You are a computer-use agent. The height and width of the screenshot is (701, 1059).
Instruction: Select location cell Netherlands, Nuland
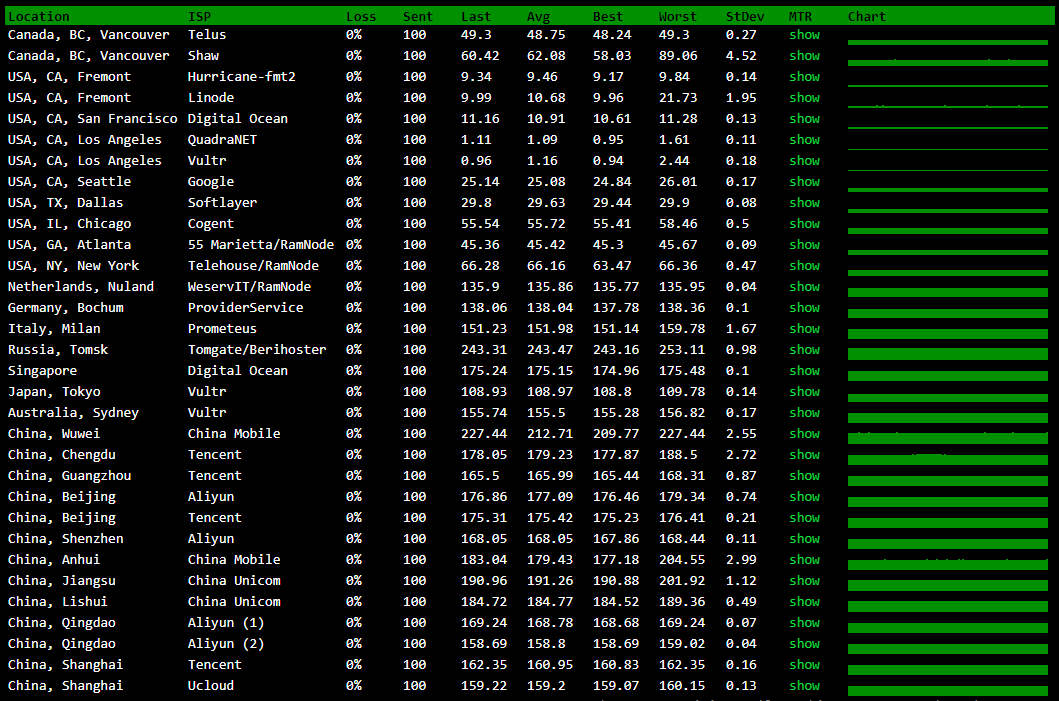(80, 286)
